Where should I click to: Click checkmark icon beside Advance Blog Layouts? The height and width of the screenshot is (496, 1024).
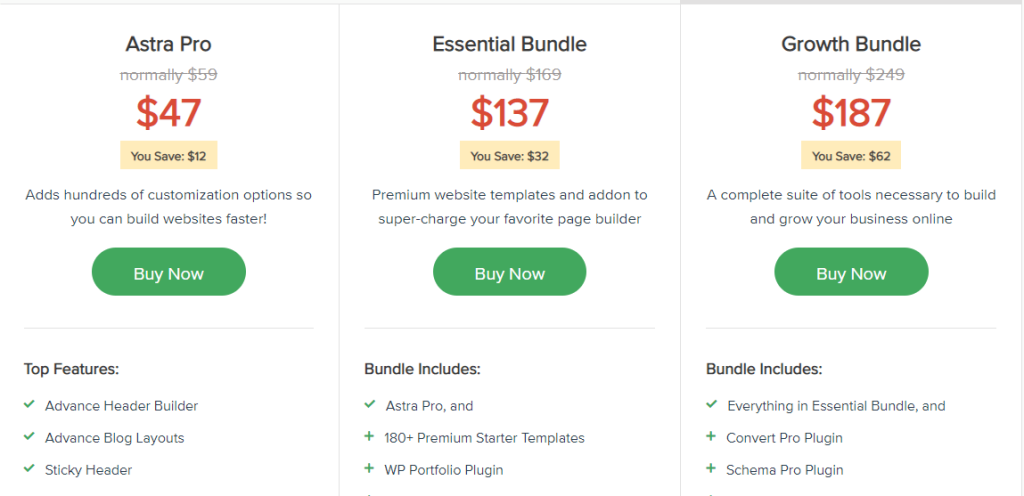pyautogui.click(x=29, y=437)
